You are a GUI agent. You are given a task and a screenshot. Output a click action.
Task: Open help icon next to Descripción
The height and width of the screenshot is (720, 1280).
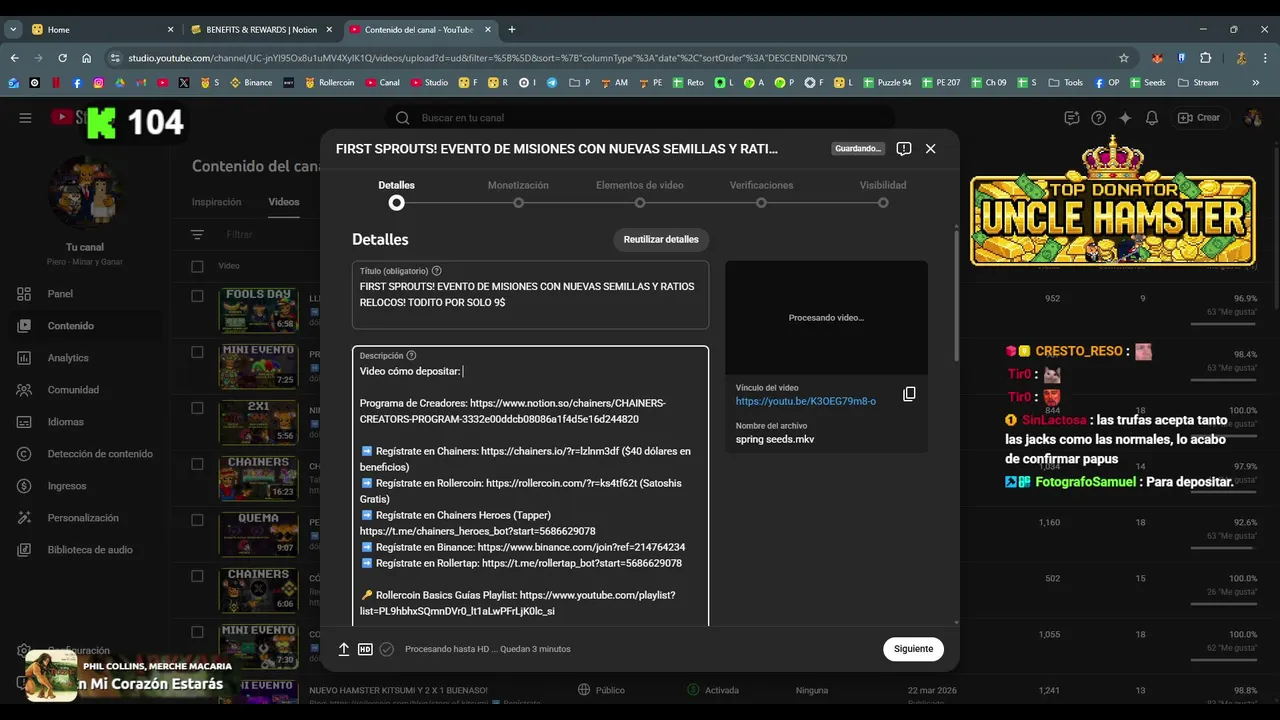tap(412, 355)
